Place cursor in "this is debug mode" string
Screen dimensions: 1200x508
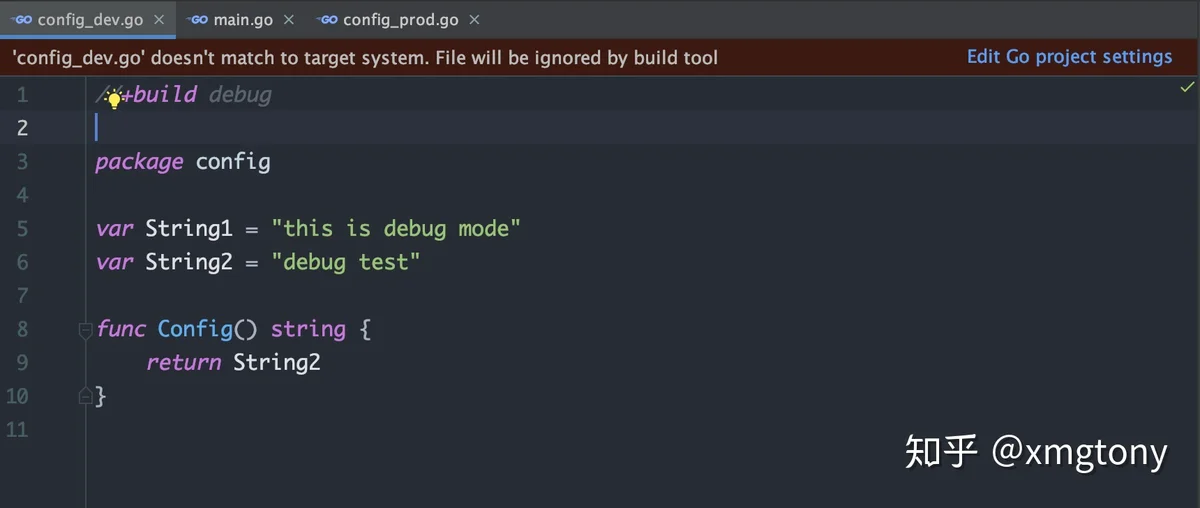click(x=397, y=229)
